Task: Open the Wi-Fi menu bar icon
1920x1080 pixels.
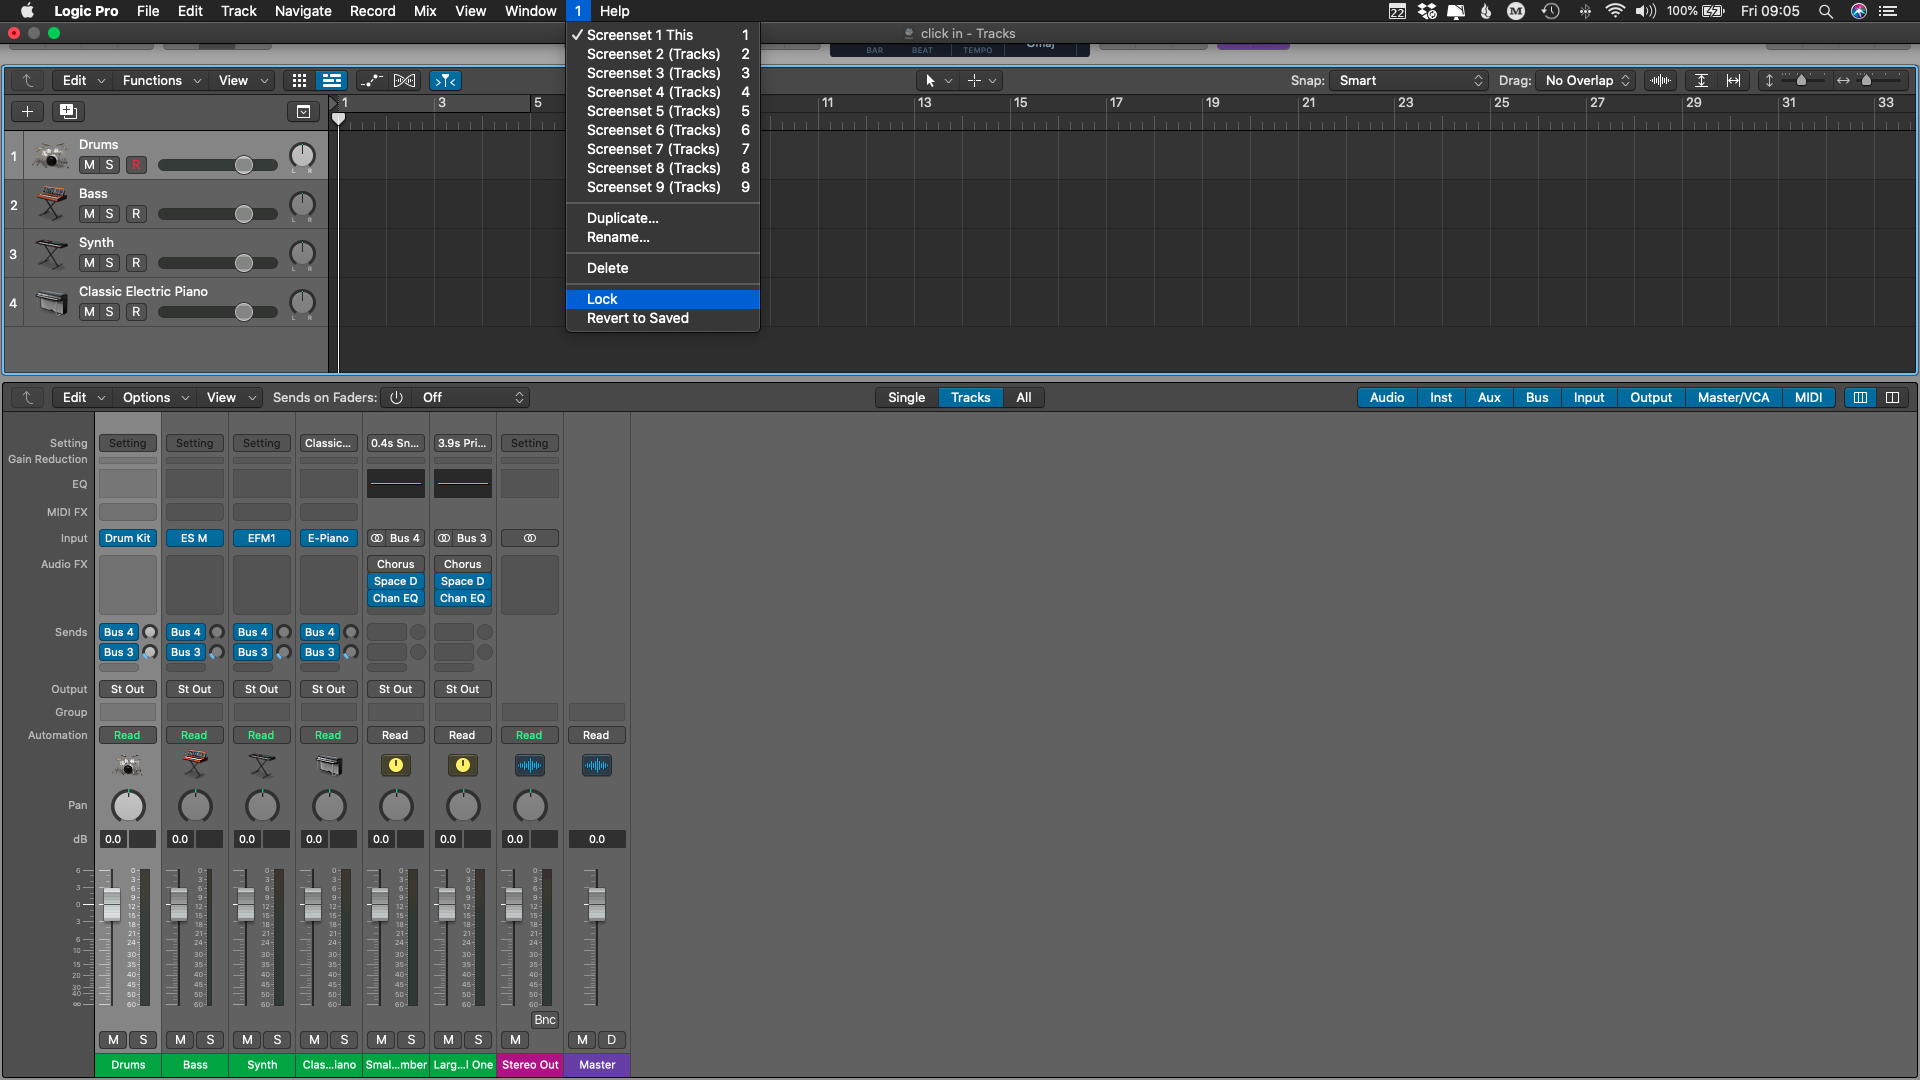Action: [x=1614, y=11]
